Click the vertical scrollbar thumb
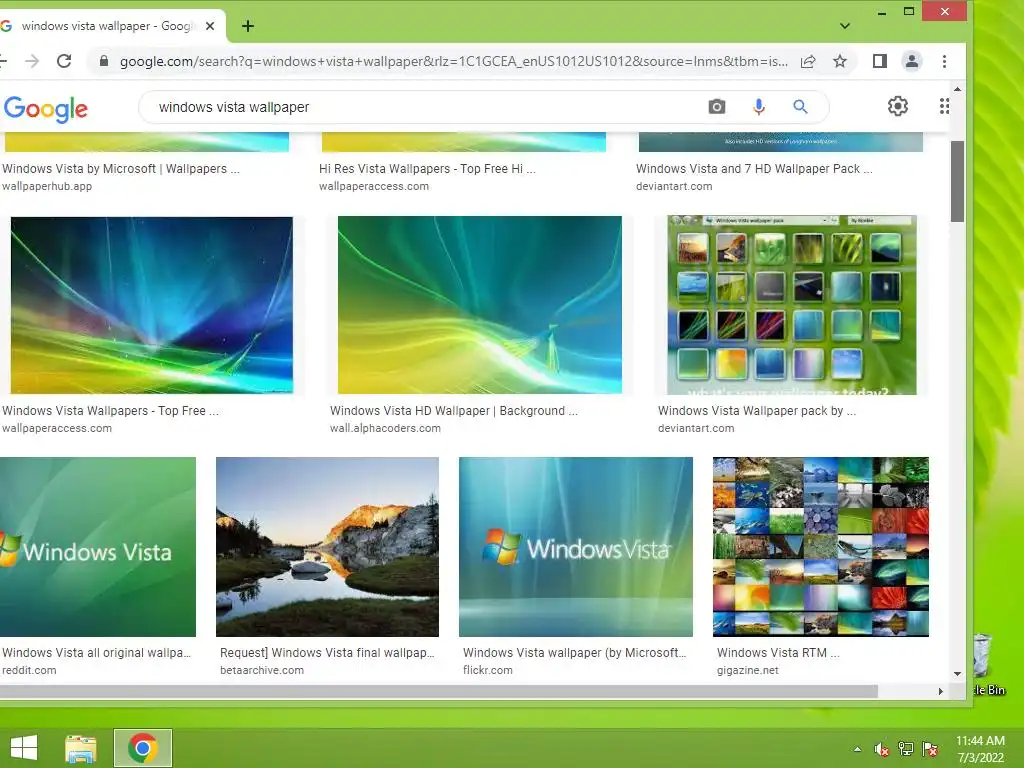The height and width of the screenshot is (768, 1024). [x=957, y=181]
